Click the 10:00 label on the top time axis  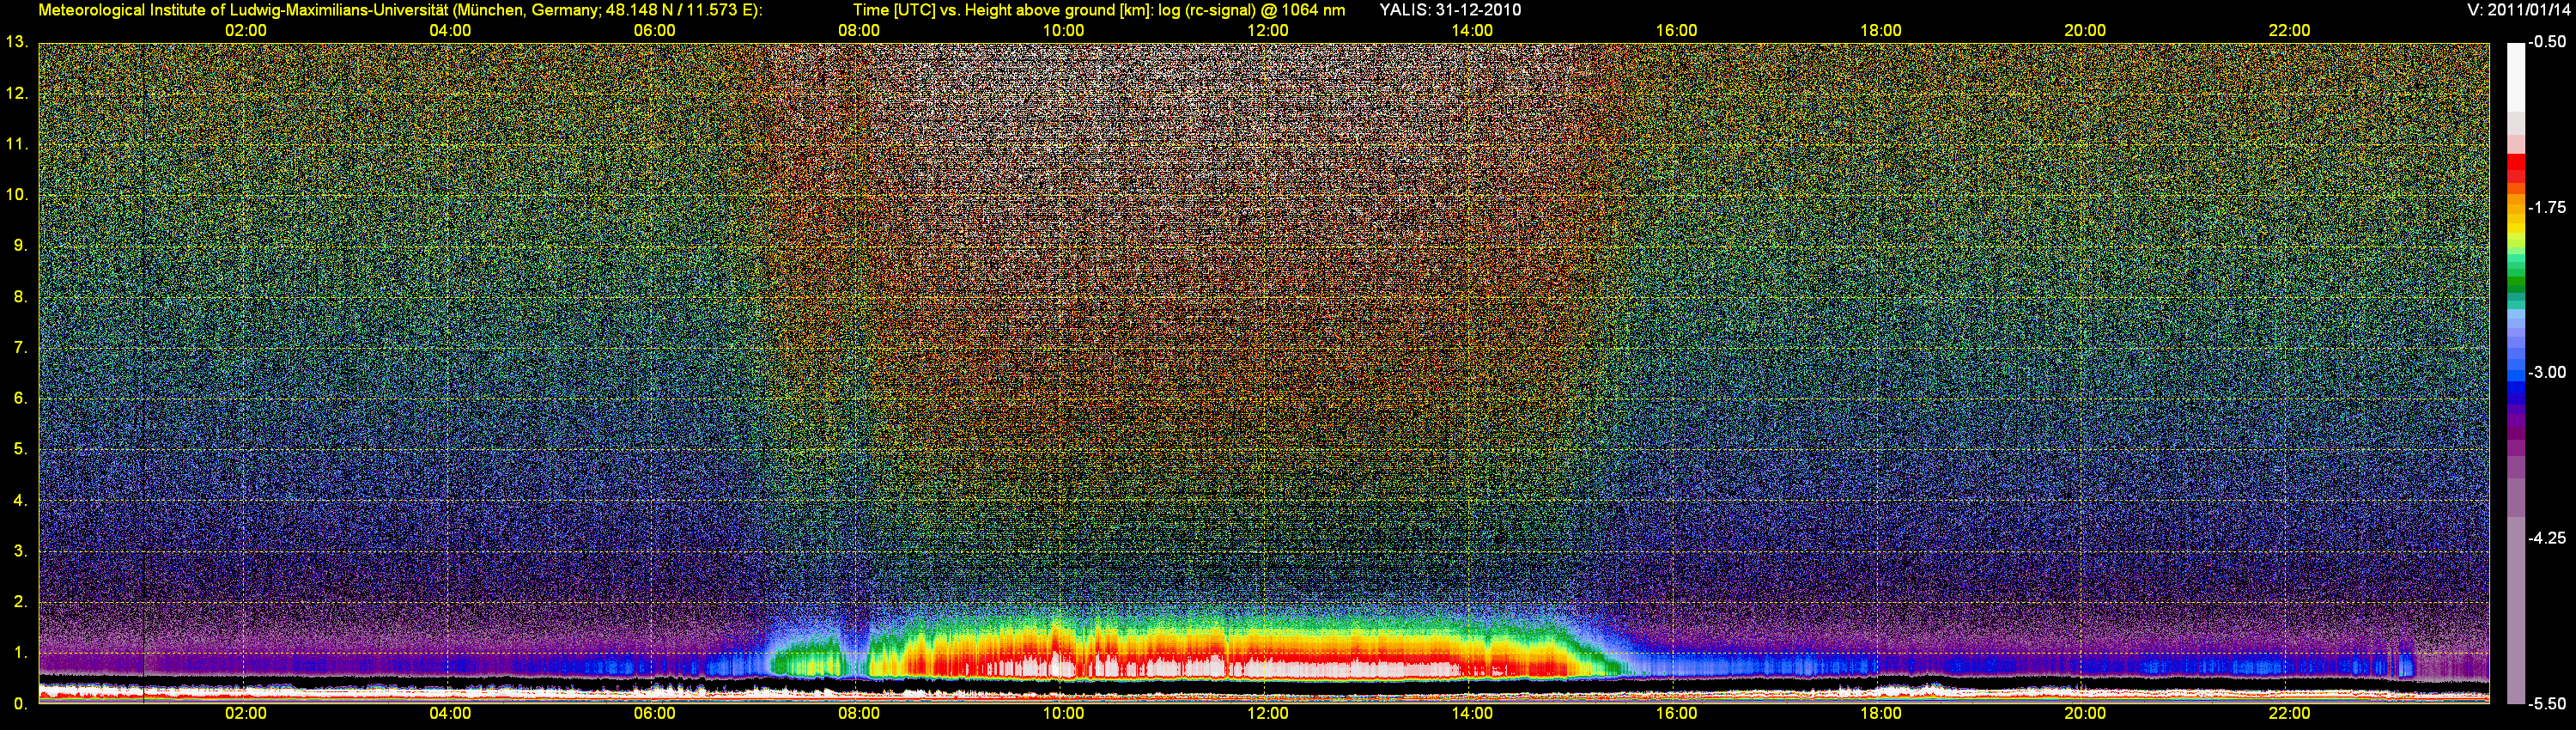(x=1063, y=30)
